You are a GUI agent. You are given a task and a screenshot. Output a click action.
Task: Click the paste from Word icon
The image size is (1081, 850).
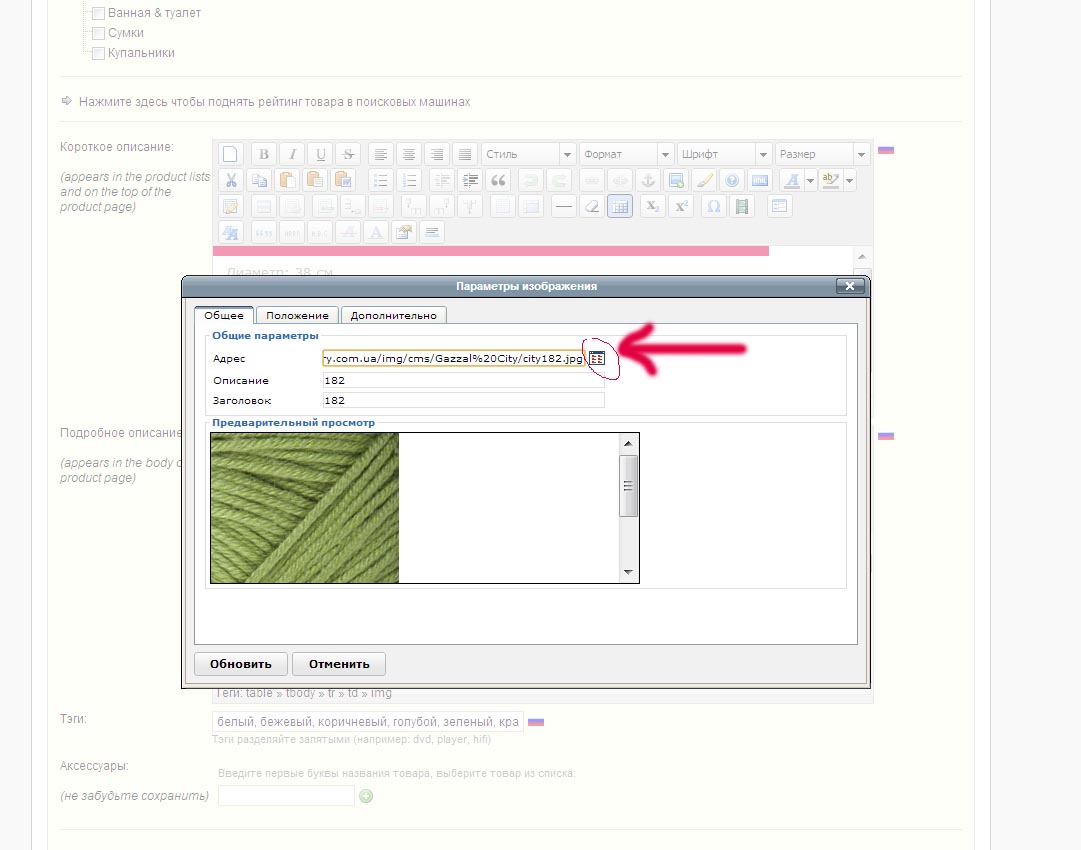point(343,180)
